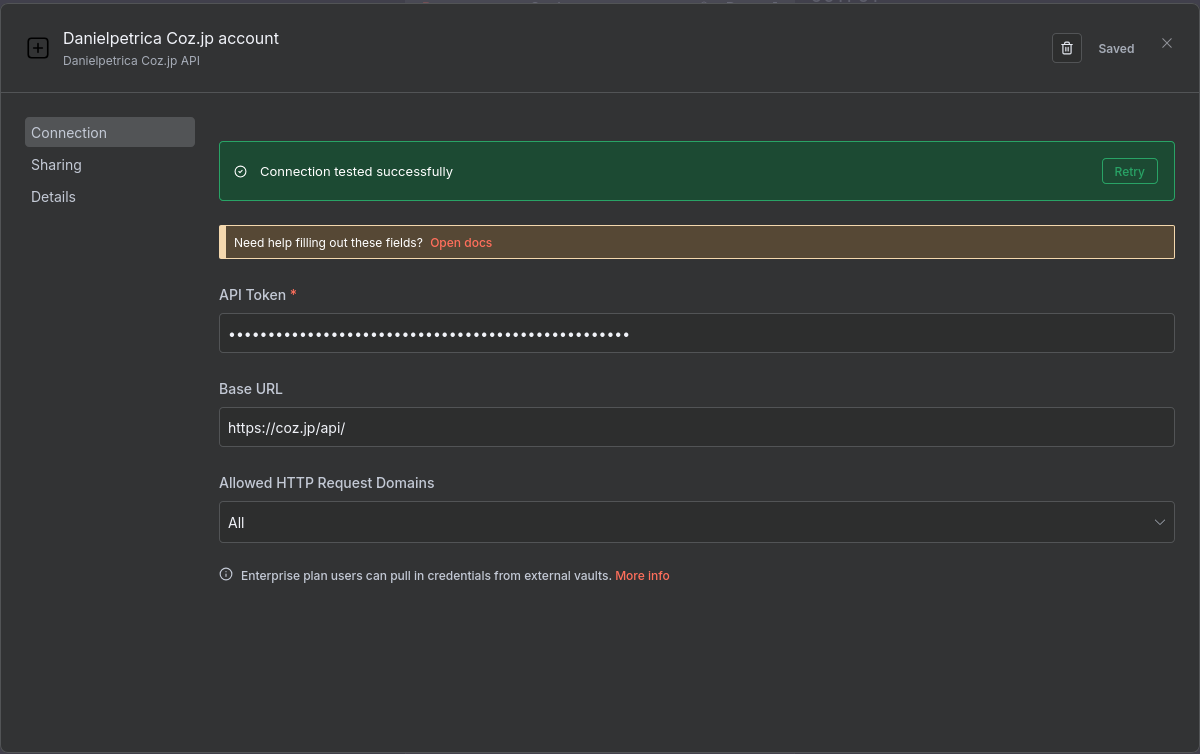Edit the credential name Danielpetrica Coz.jp account
The image size is (1200, 754).
171,38
